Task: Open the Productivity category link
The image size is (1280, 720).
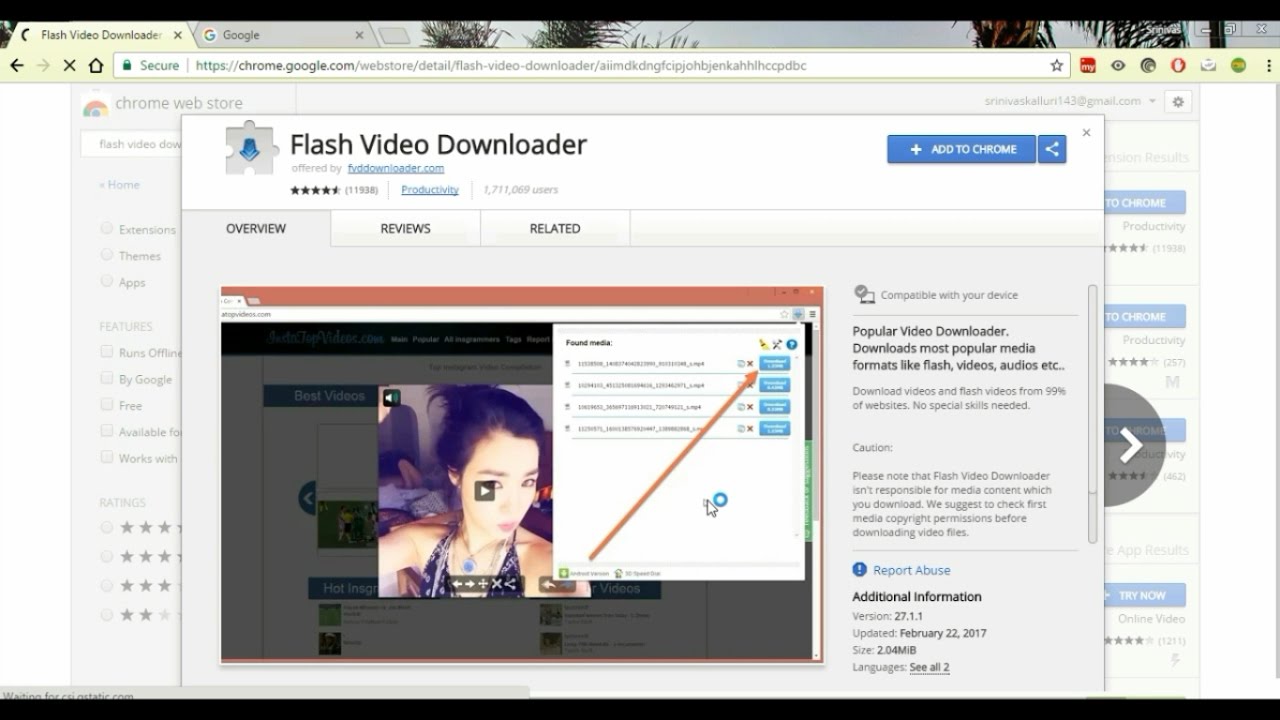Action: 430,189
